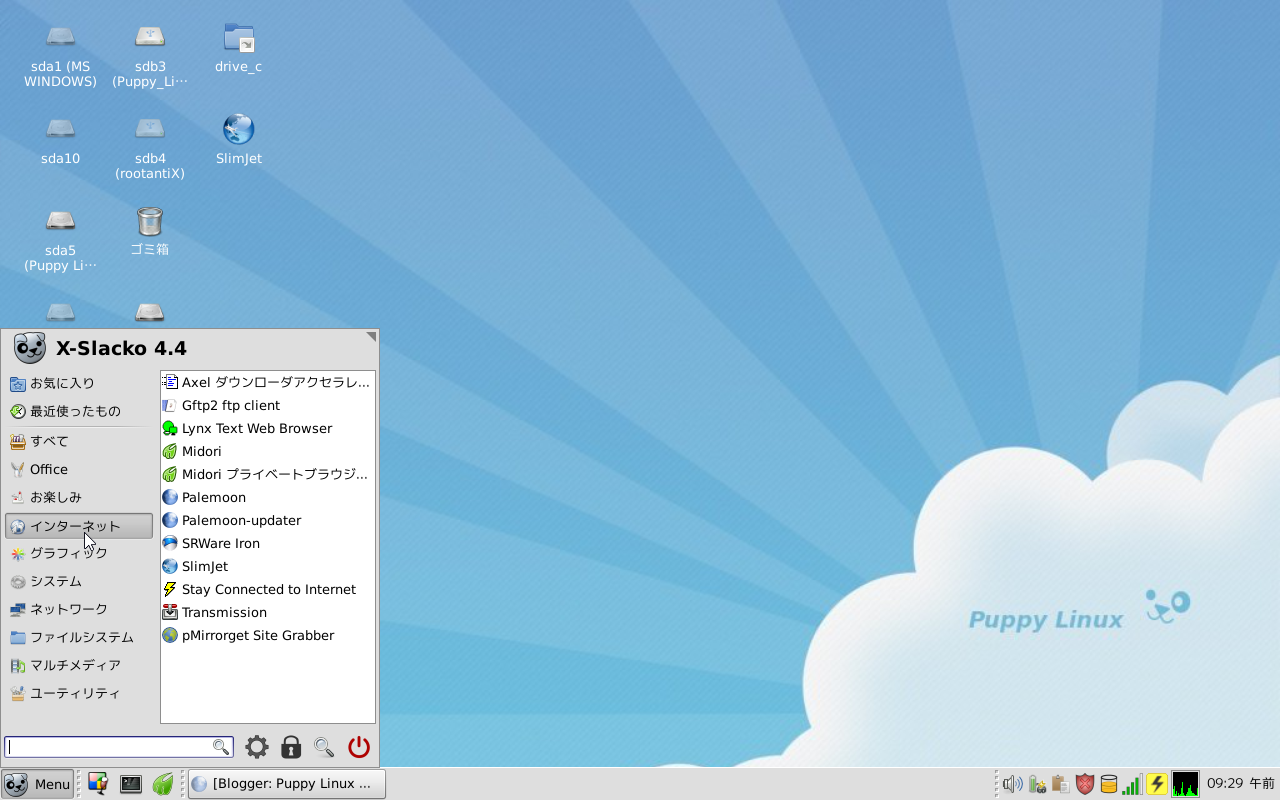
Task: Click the padlock lock icon in the menu
Action: tap(290, 746)
